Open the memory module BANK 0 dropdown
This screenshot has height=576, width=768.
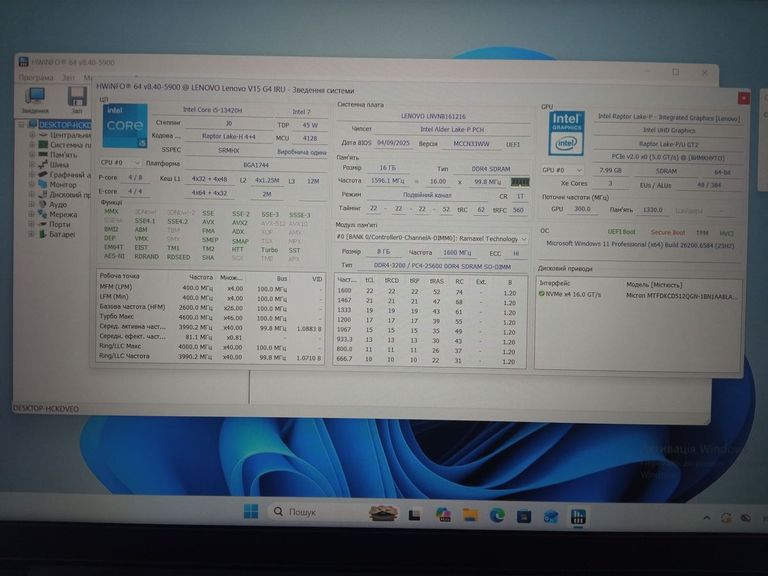431,239
